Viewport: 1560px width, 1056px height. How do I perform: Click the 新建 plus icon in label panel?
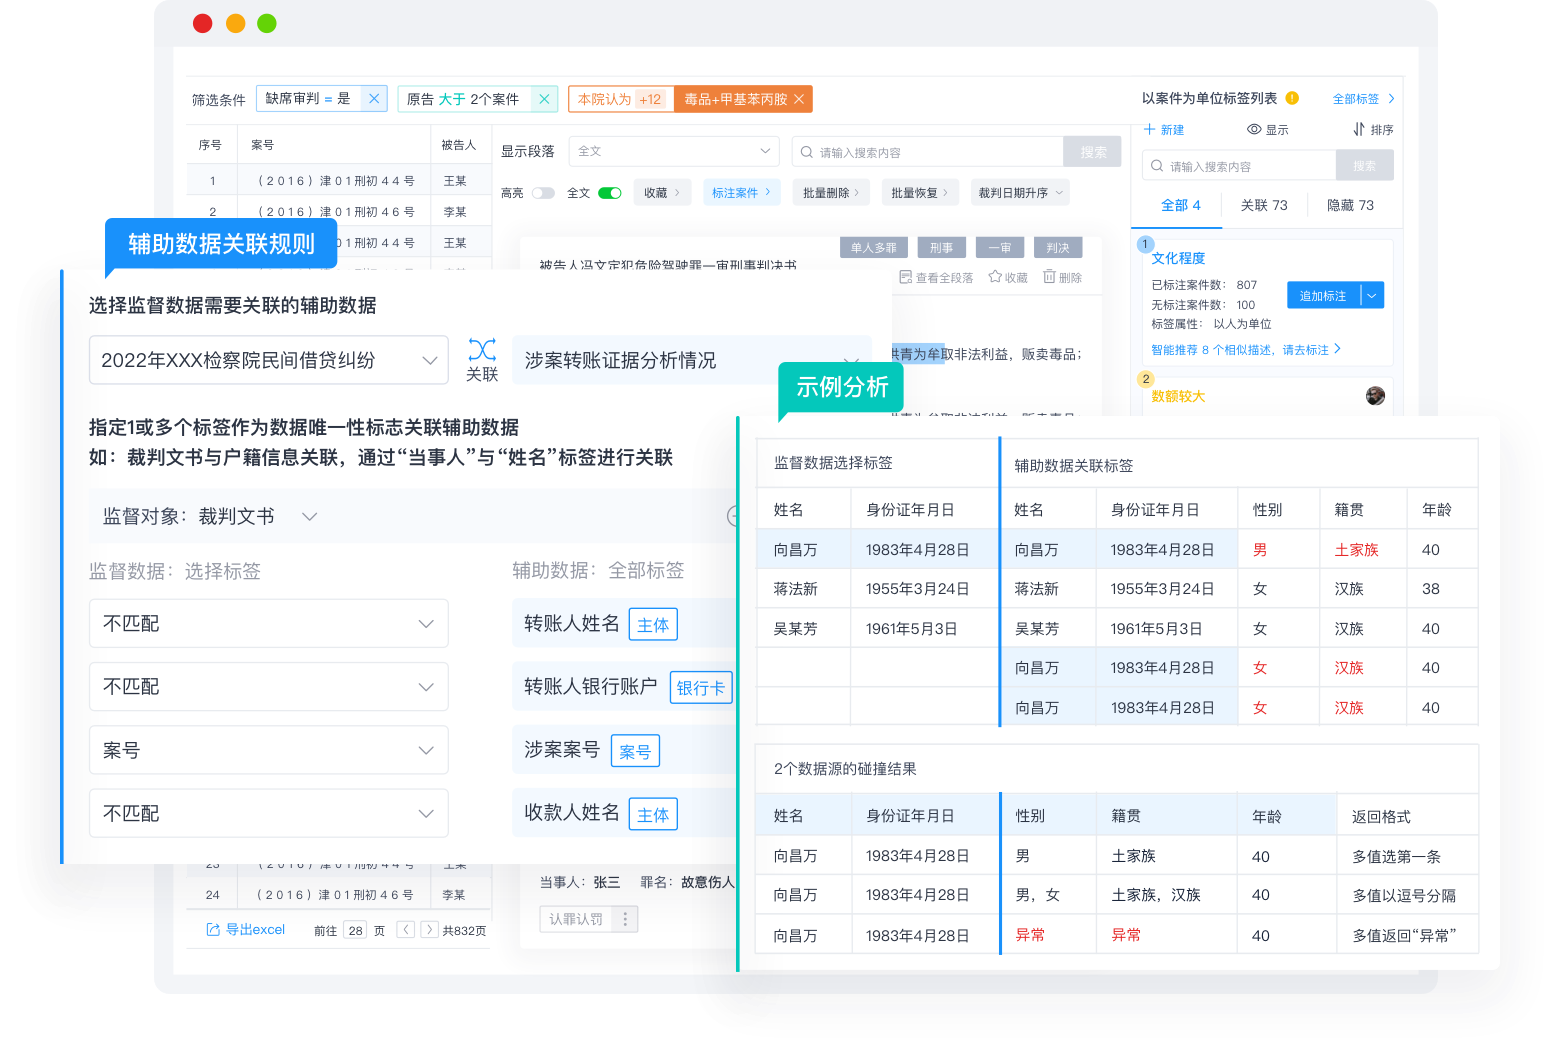pyautogui.click(x=1150, y=129)
